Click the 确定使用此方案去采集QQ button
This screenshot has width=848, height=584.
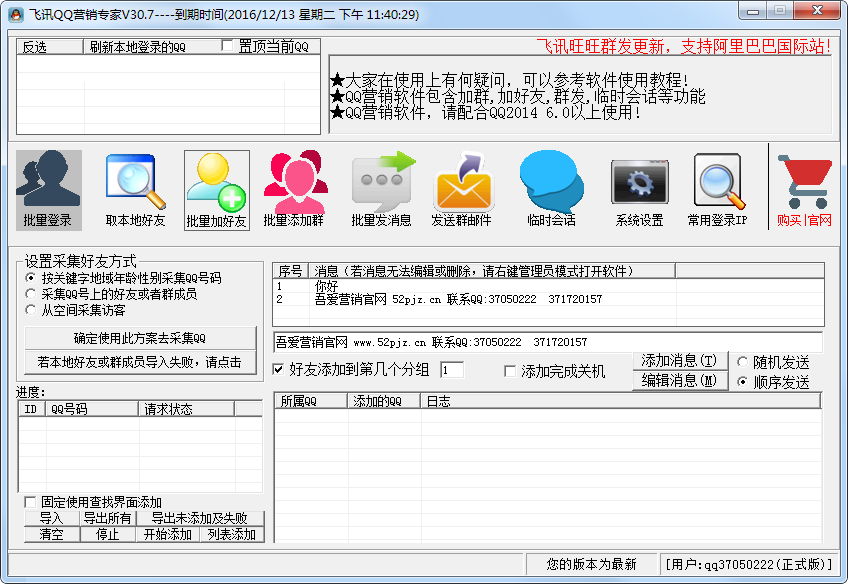point(139,337)
